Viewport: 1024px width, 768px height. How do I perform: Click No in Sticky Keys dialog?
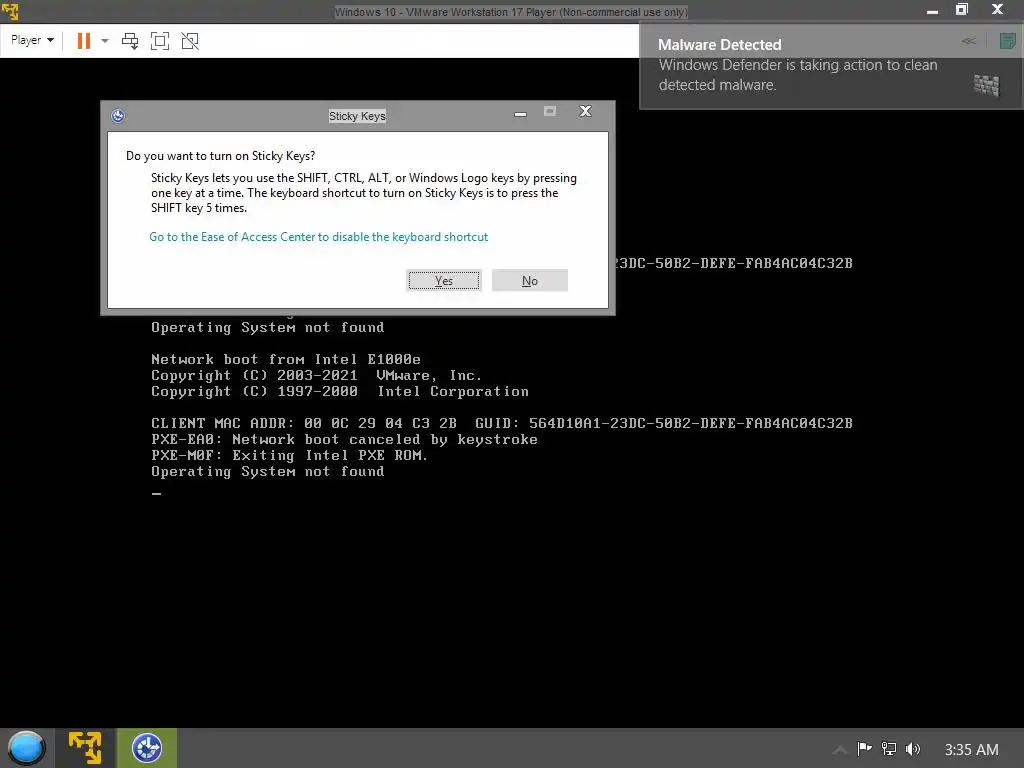tap(530, 280)
